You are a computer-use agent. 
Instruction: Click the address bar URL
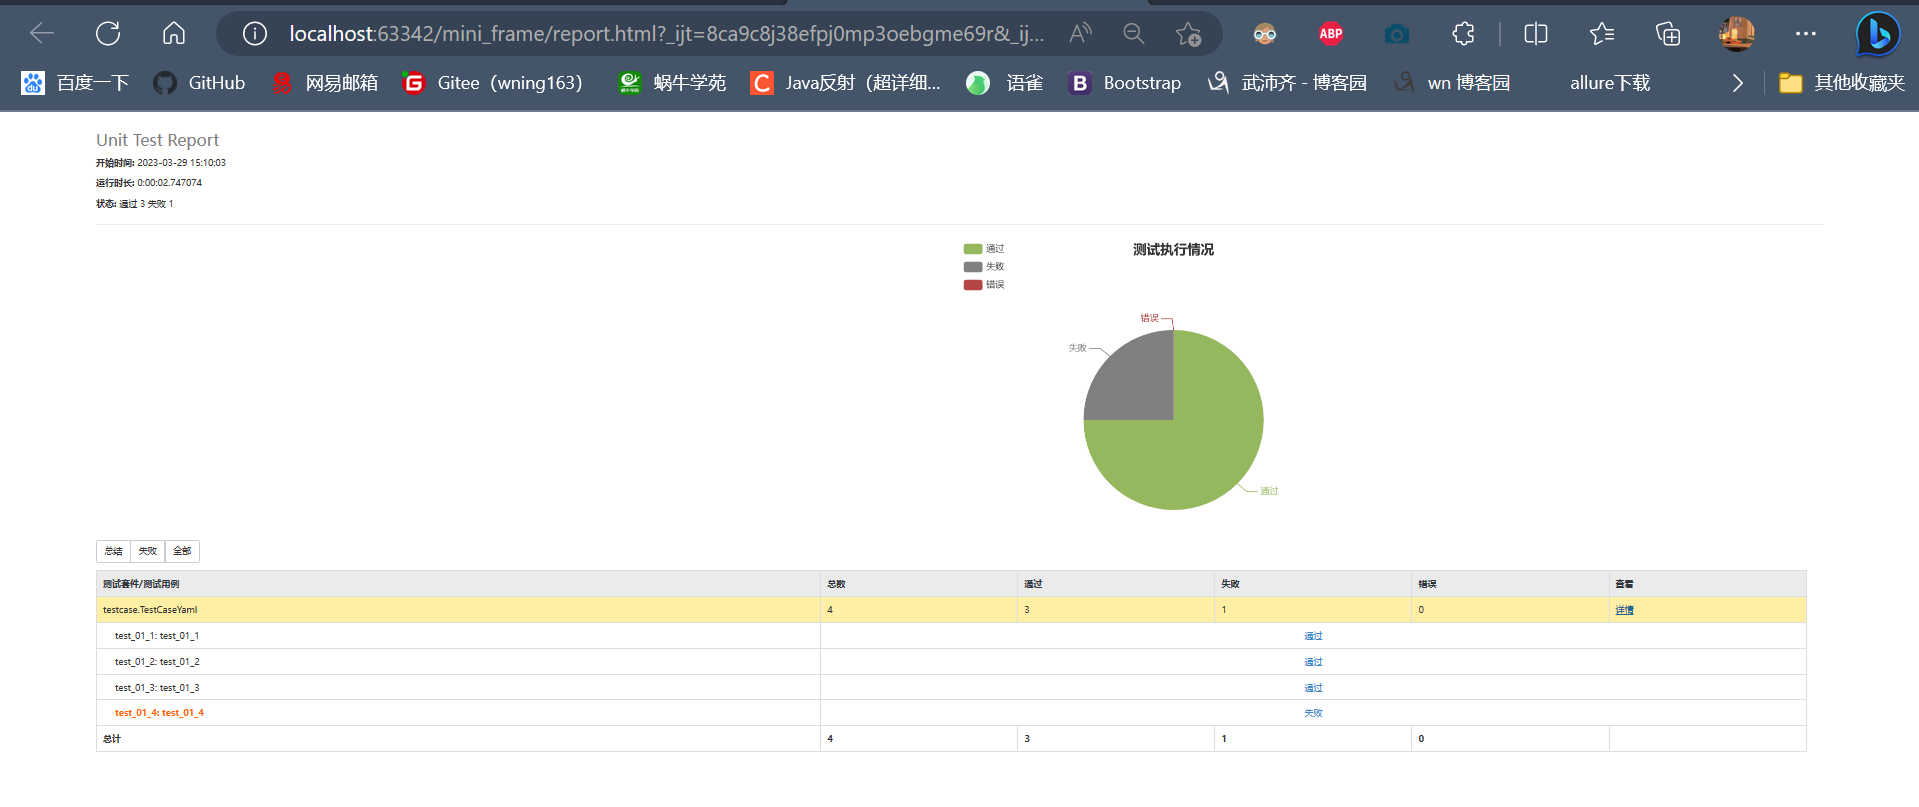[x=666, y=34]
